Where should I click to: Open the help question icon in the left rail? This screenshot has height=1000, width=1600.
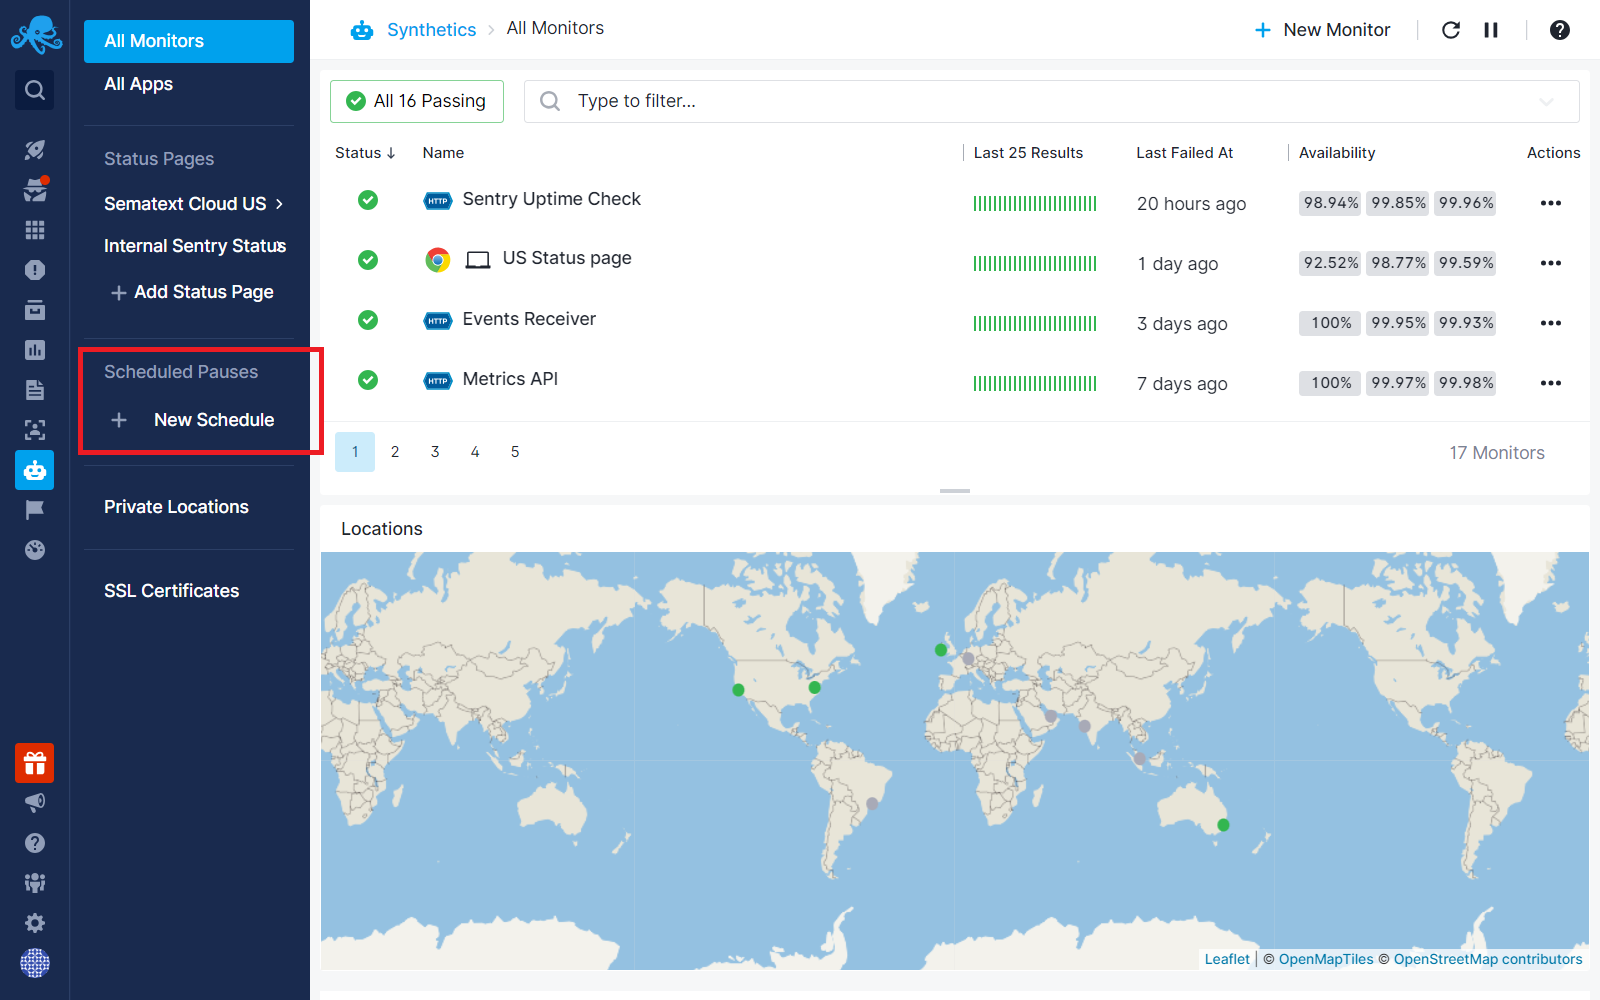tap(35, 843)
